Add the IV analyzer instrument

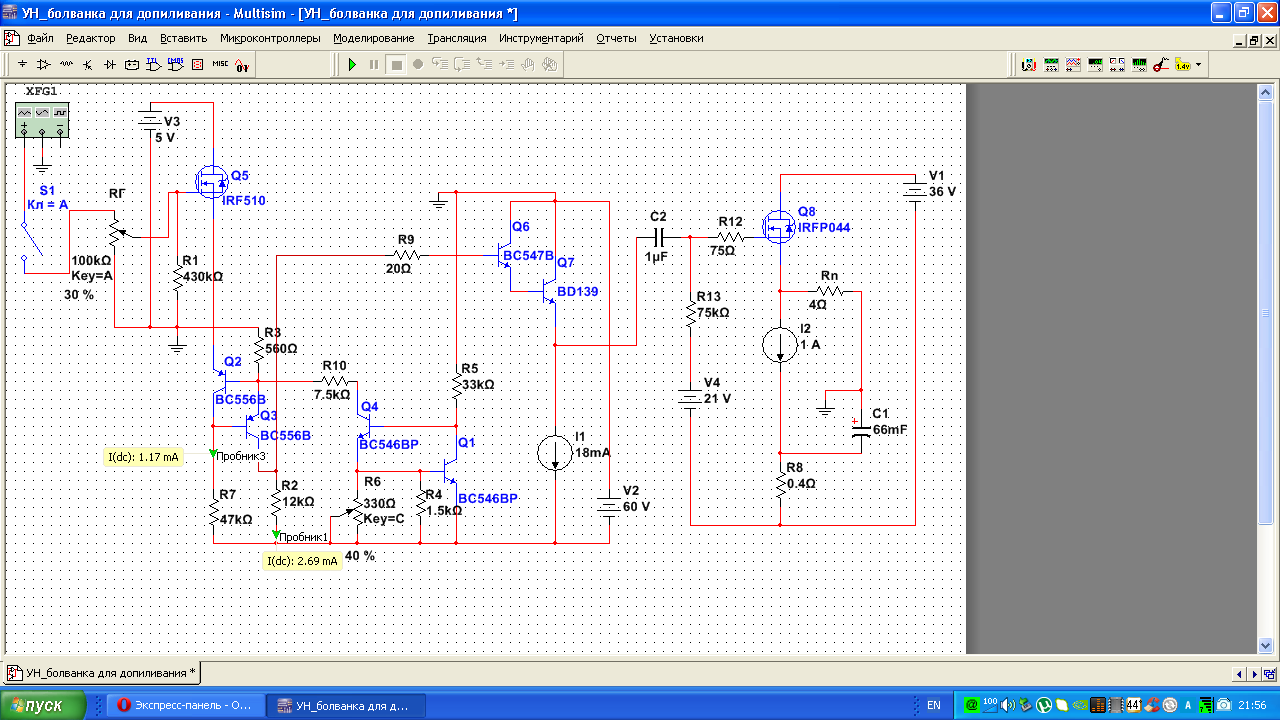pyautogui.click(x=1117, y=64)
